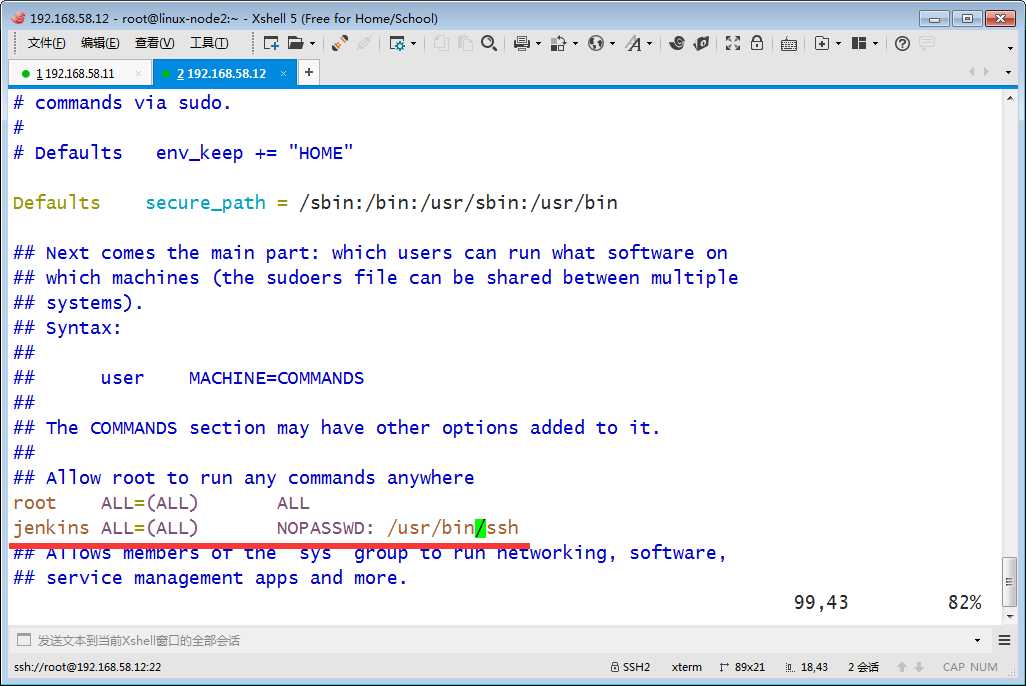Viewport: 1026px width, 686px height.
Task: Close the 192.168.58.11 tab
Action: click(x=138, y=73)
